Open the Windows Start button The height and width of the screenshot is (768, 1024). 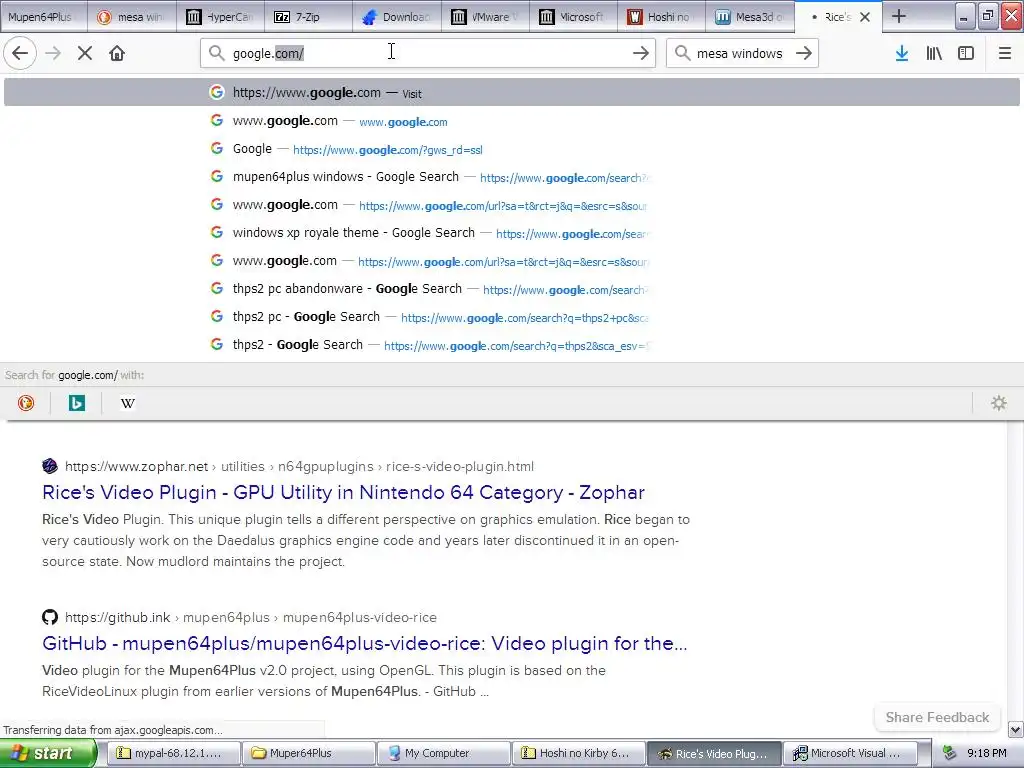pyautogui.click(x=48, y=753)
